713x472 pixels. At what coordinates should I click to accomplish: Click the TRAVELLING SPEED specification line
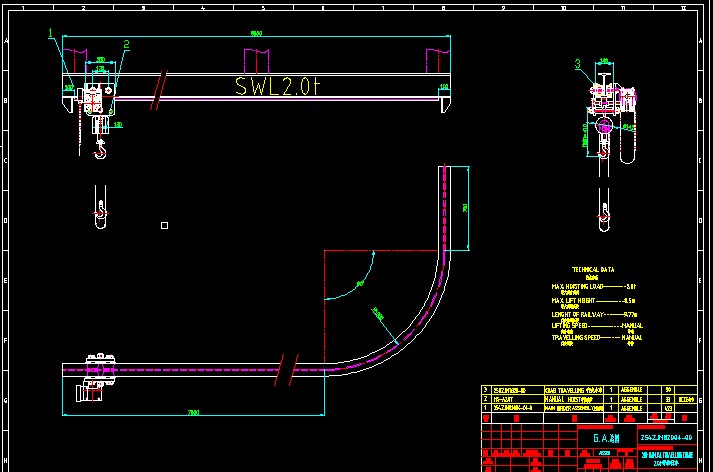[x=597, y=338]
